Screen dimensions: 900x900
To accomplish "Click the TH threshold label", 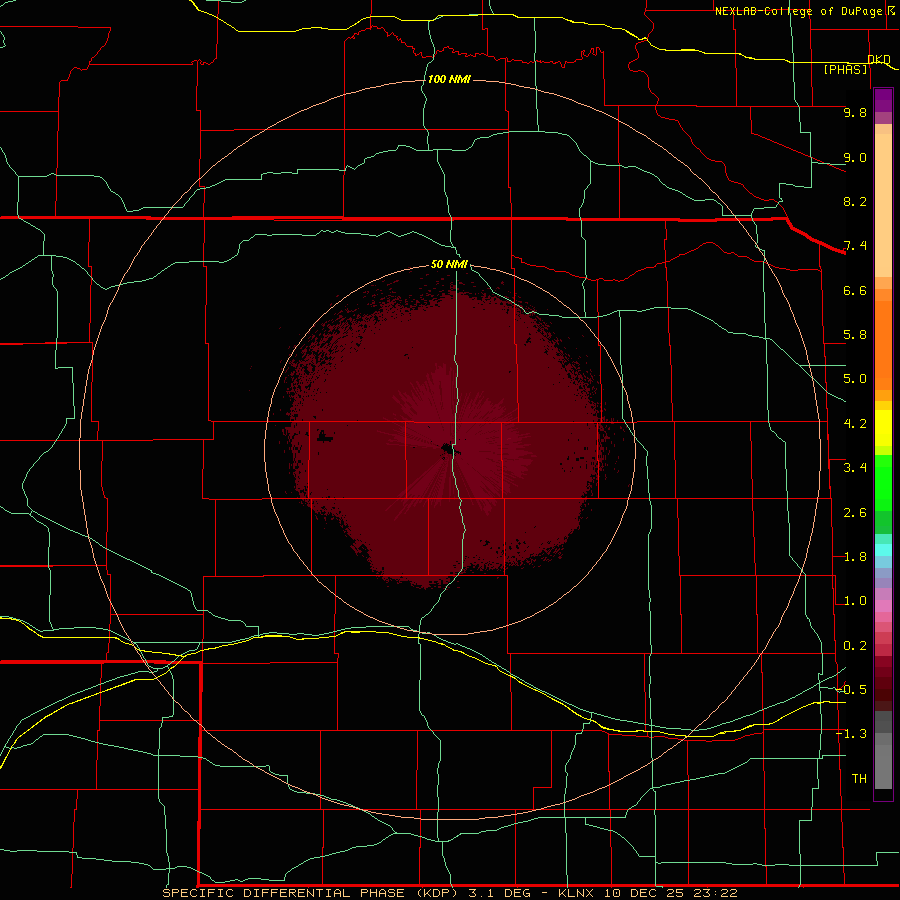I will point(859,779).
